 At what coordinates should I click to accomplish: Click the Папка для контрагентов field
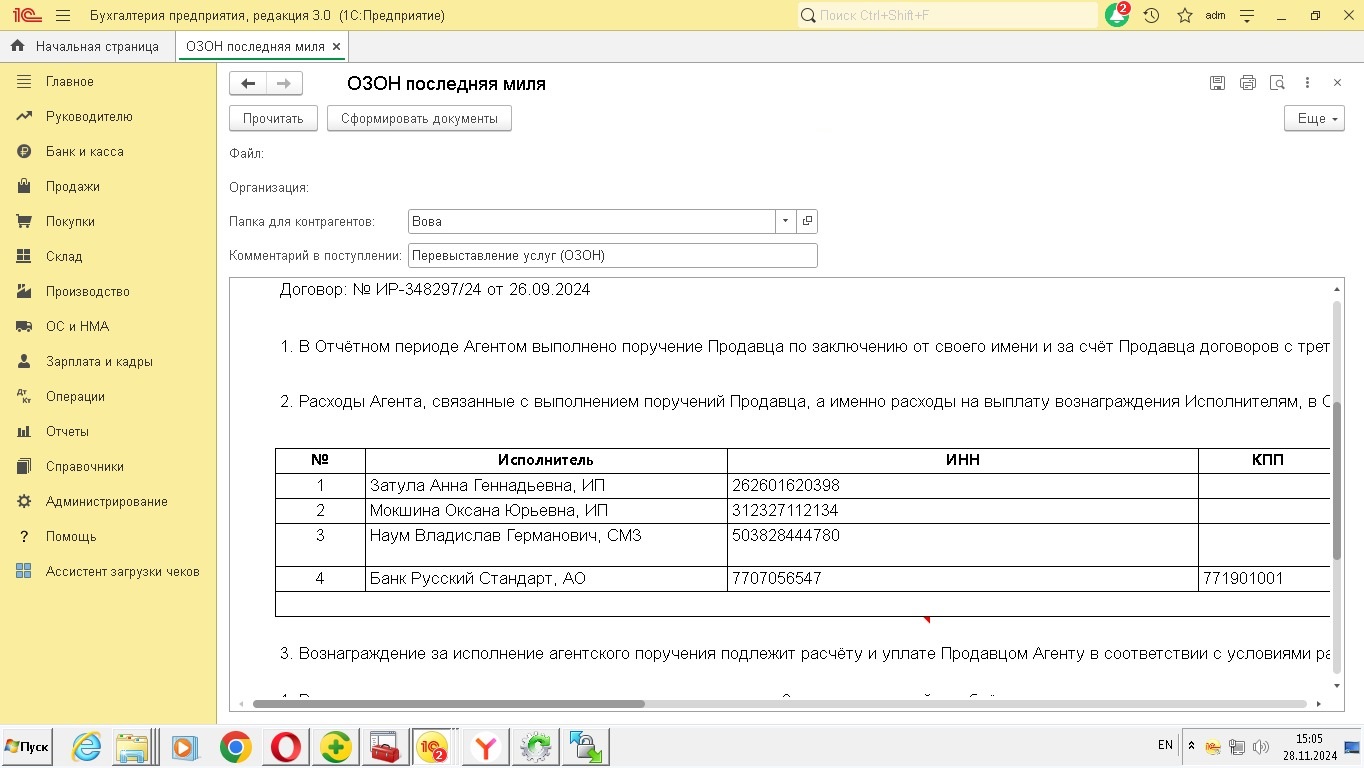(x=592, y=221)
